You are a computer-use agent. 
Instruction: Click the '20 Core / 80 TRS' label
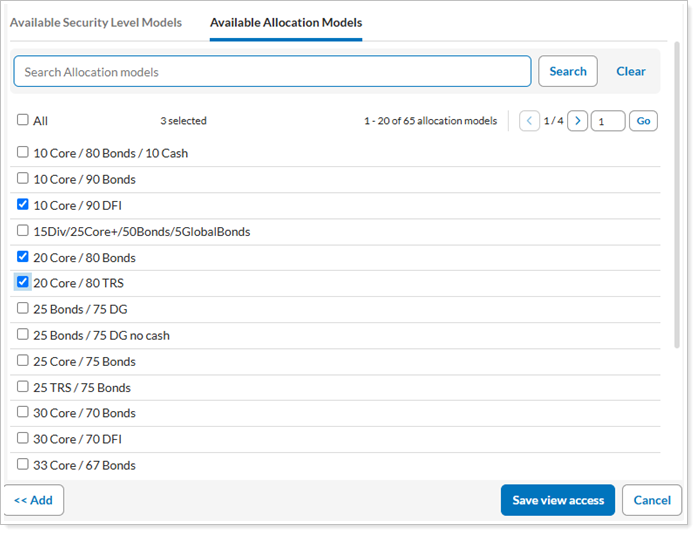tap(79, 283)
